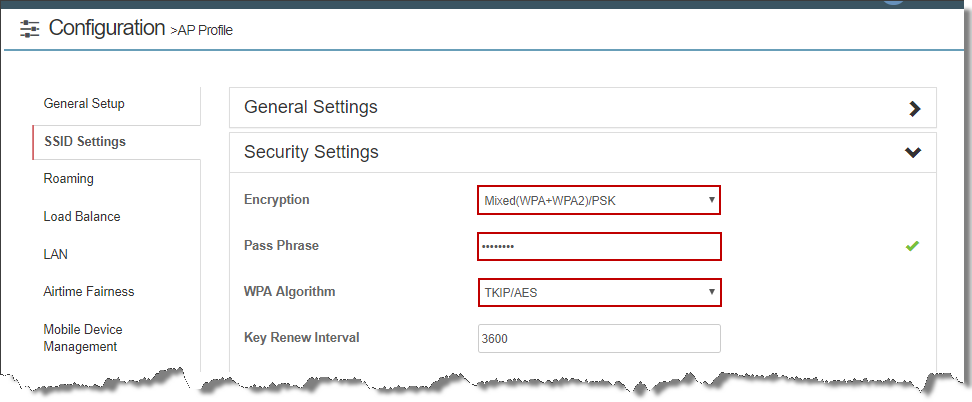Open the Load Balance section
Image resolution: width=972 pixels, height=402 pixels.
click(82, 217)
